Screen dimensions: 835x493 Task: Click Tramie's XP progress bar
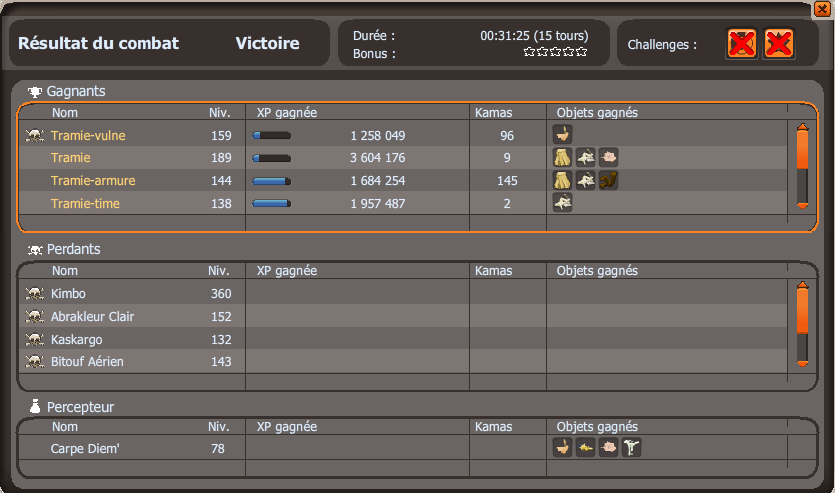pyautogui.click(x=272, y=158)
